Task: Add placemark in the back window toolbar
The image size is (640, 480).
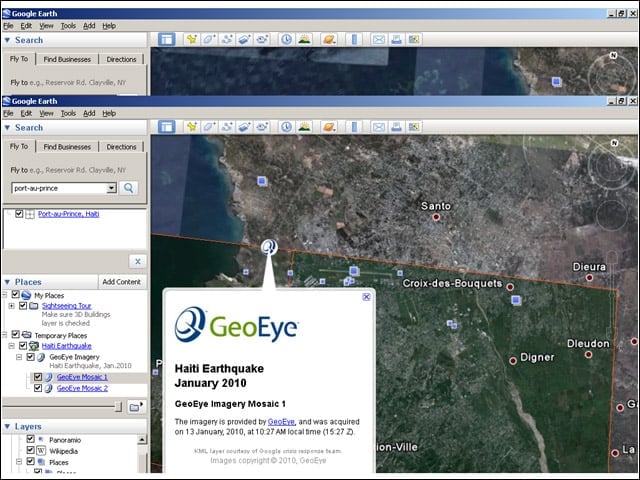Action: (x=191, y=40)
